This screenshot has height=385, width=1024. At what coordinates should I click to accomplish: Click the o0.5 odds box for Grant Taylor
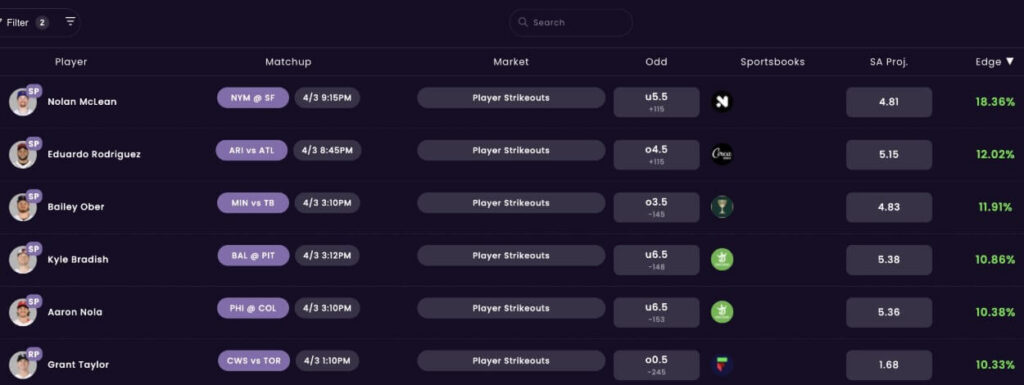tap(656, 365)
